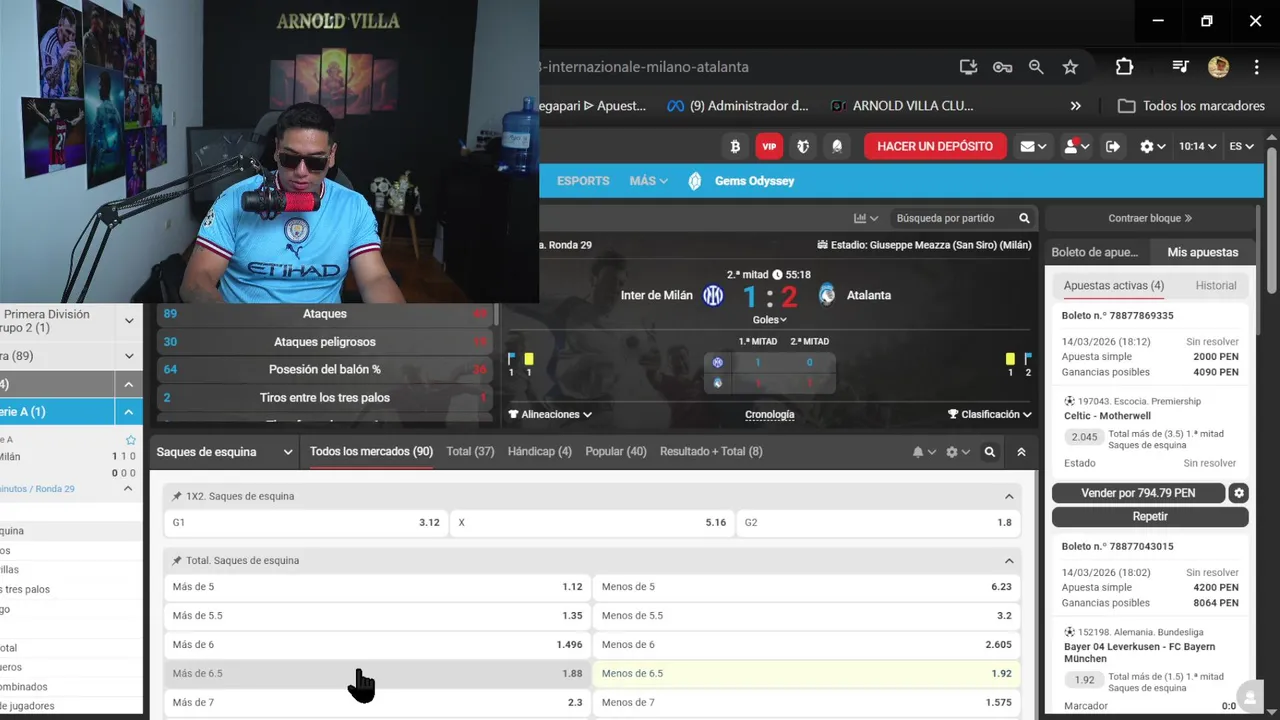This screenshot has width=1280, height=720.
Task: Show more bookmarks chevron
Action: [1076, 105]
